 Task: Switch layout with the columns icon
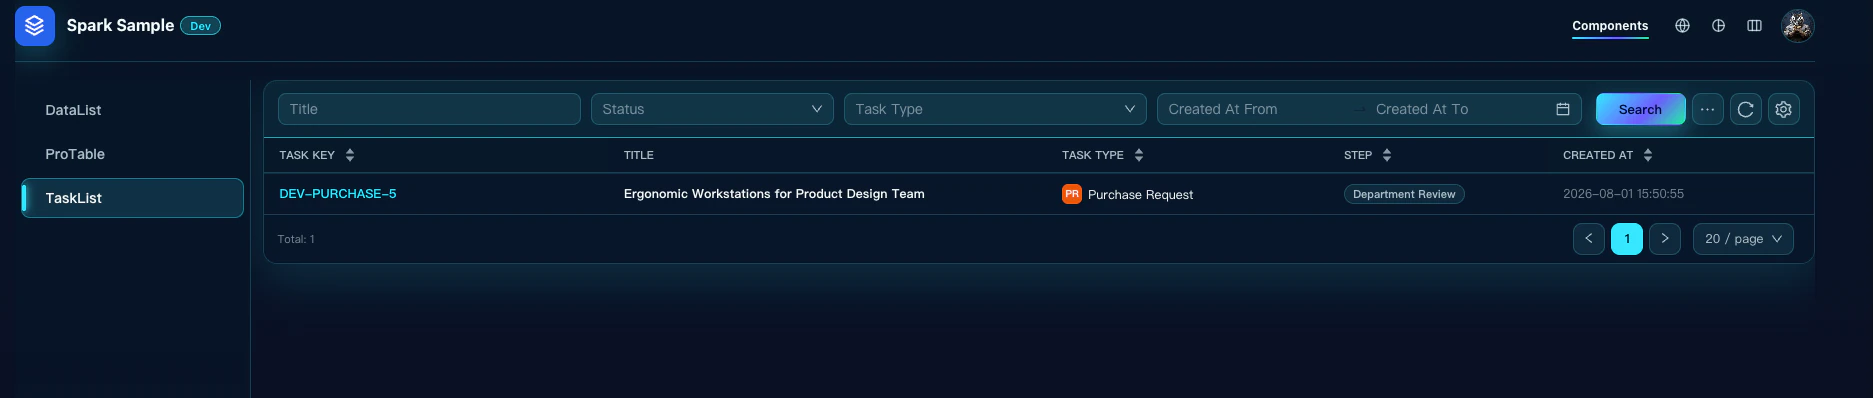1754,26
